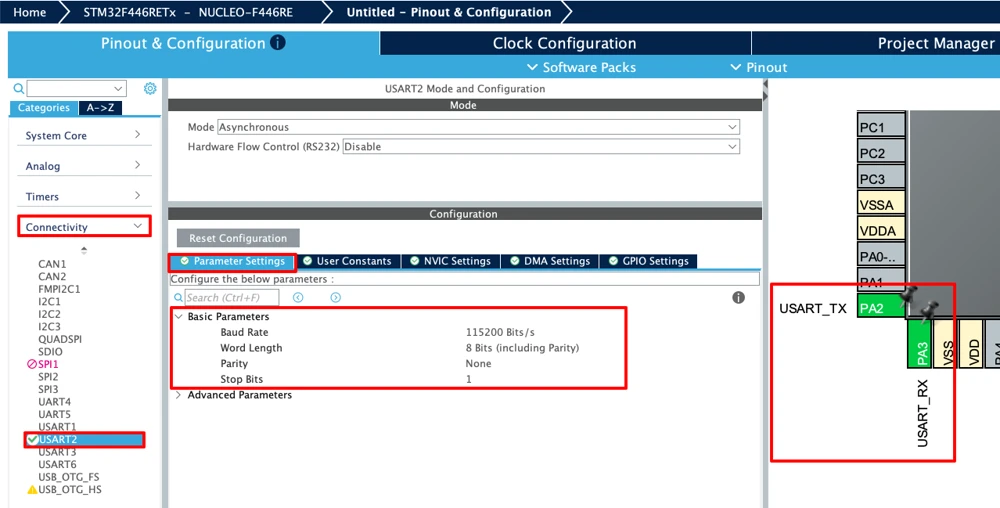The height and width of the screenshot is (508, 1000).
Task: Go to the previous search result arrow
Action: click(298, 298)
